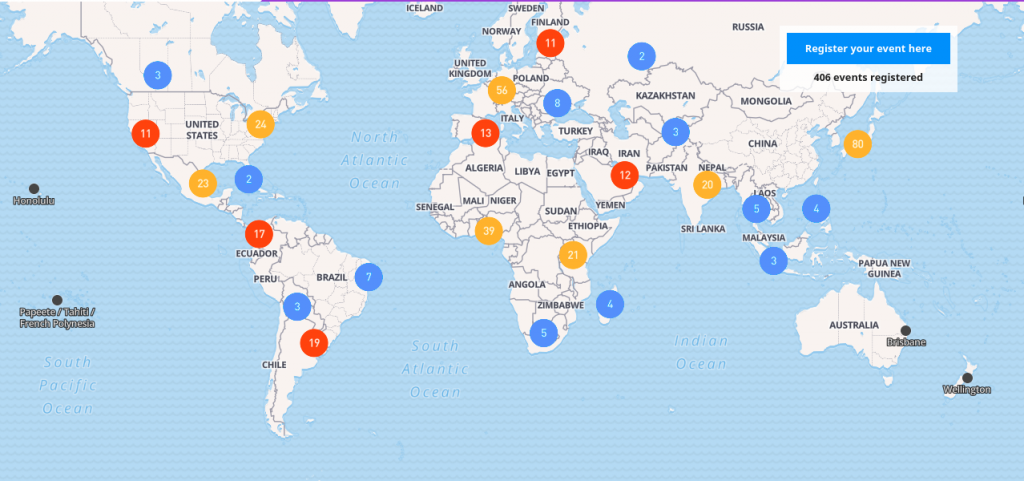Open the 3 events cluster below Malaysia
This screenshot has height=481, width=1024.
(774, 262)
